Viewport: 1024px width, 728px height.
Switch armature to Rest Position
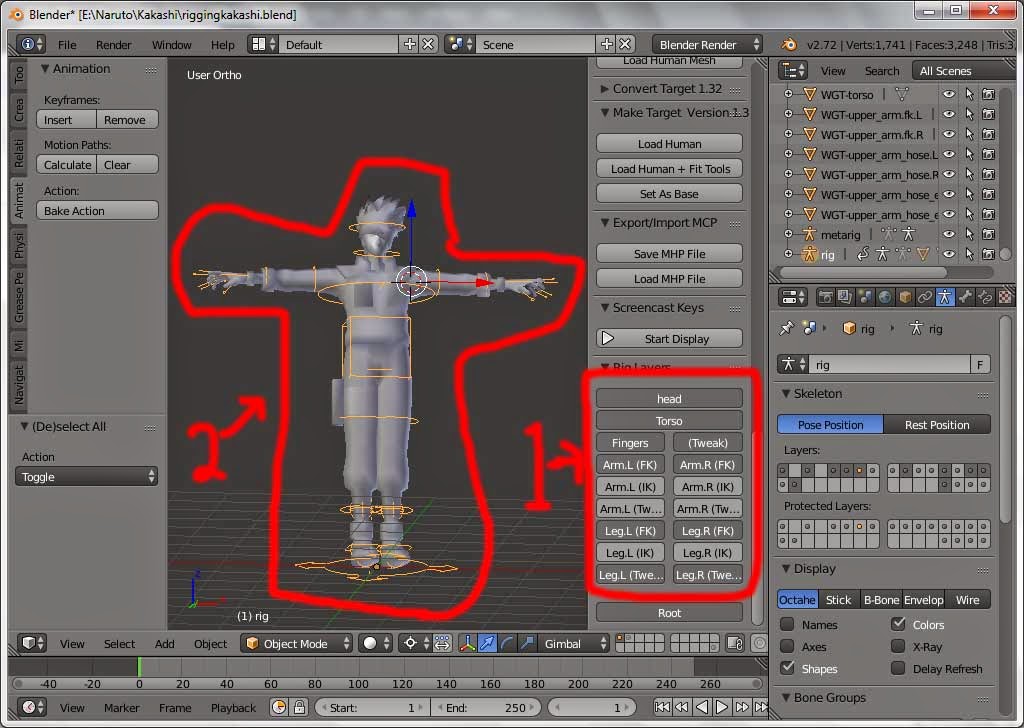point(936,424)
